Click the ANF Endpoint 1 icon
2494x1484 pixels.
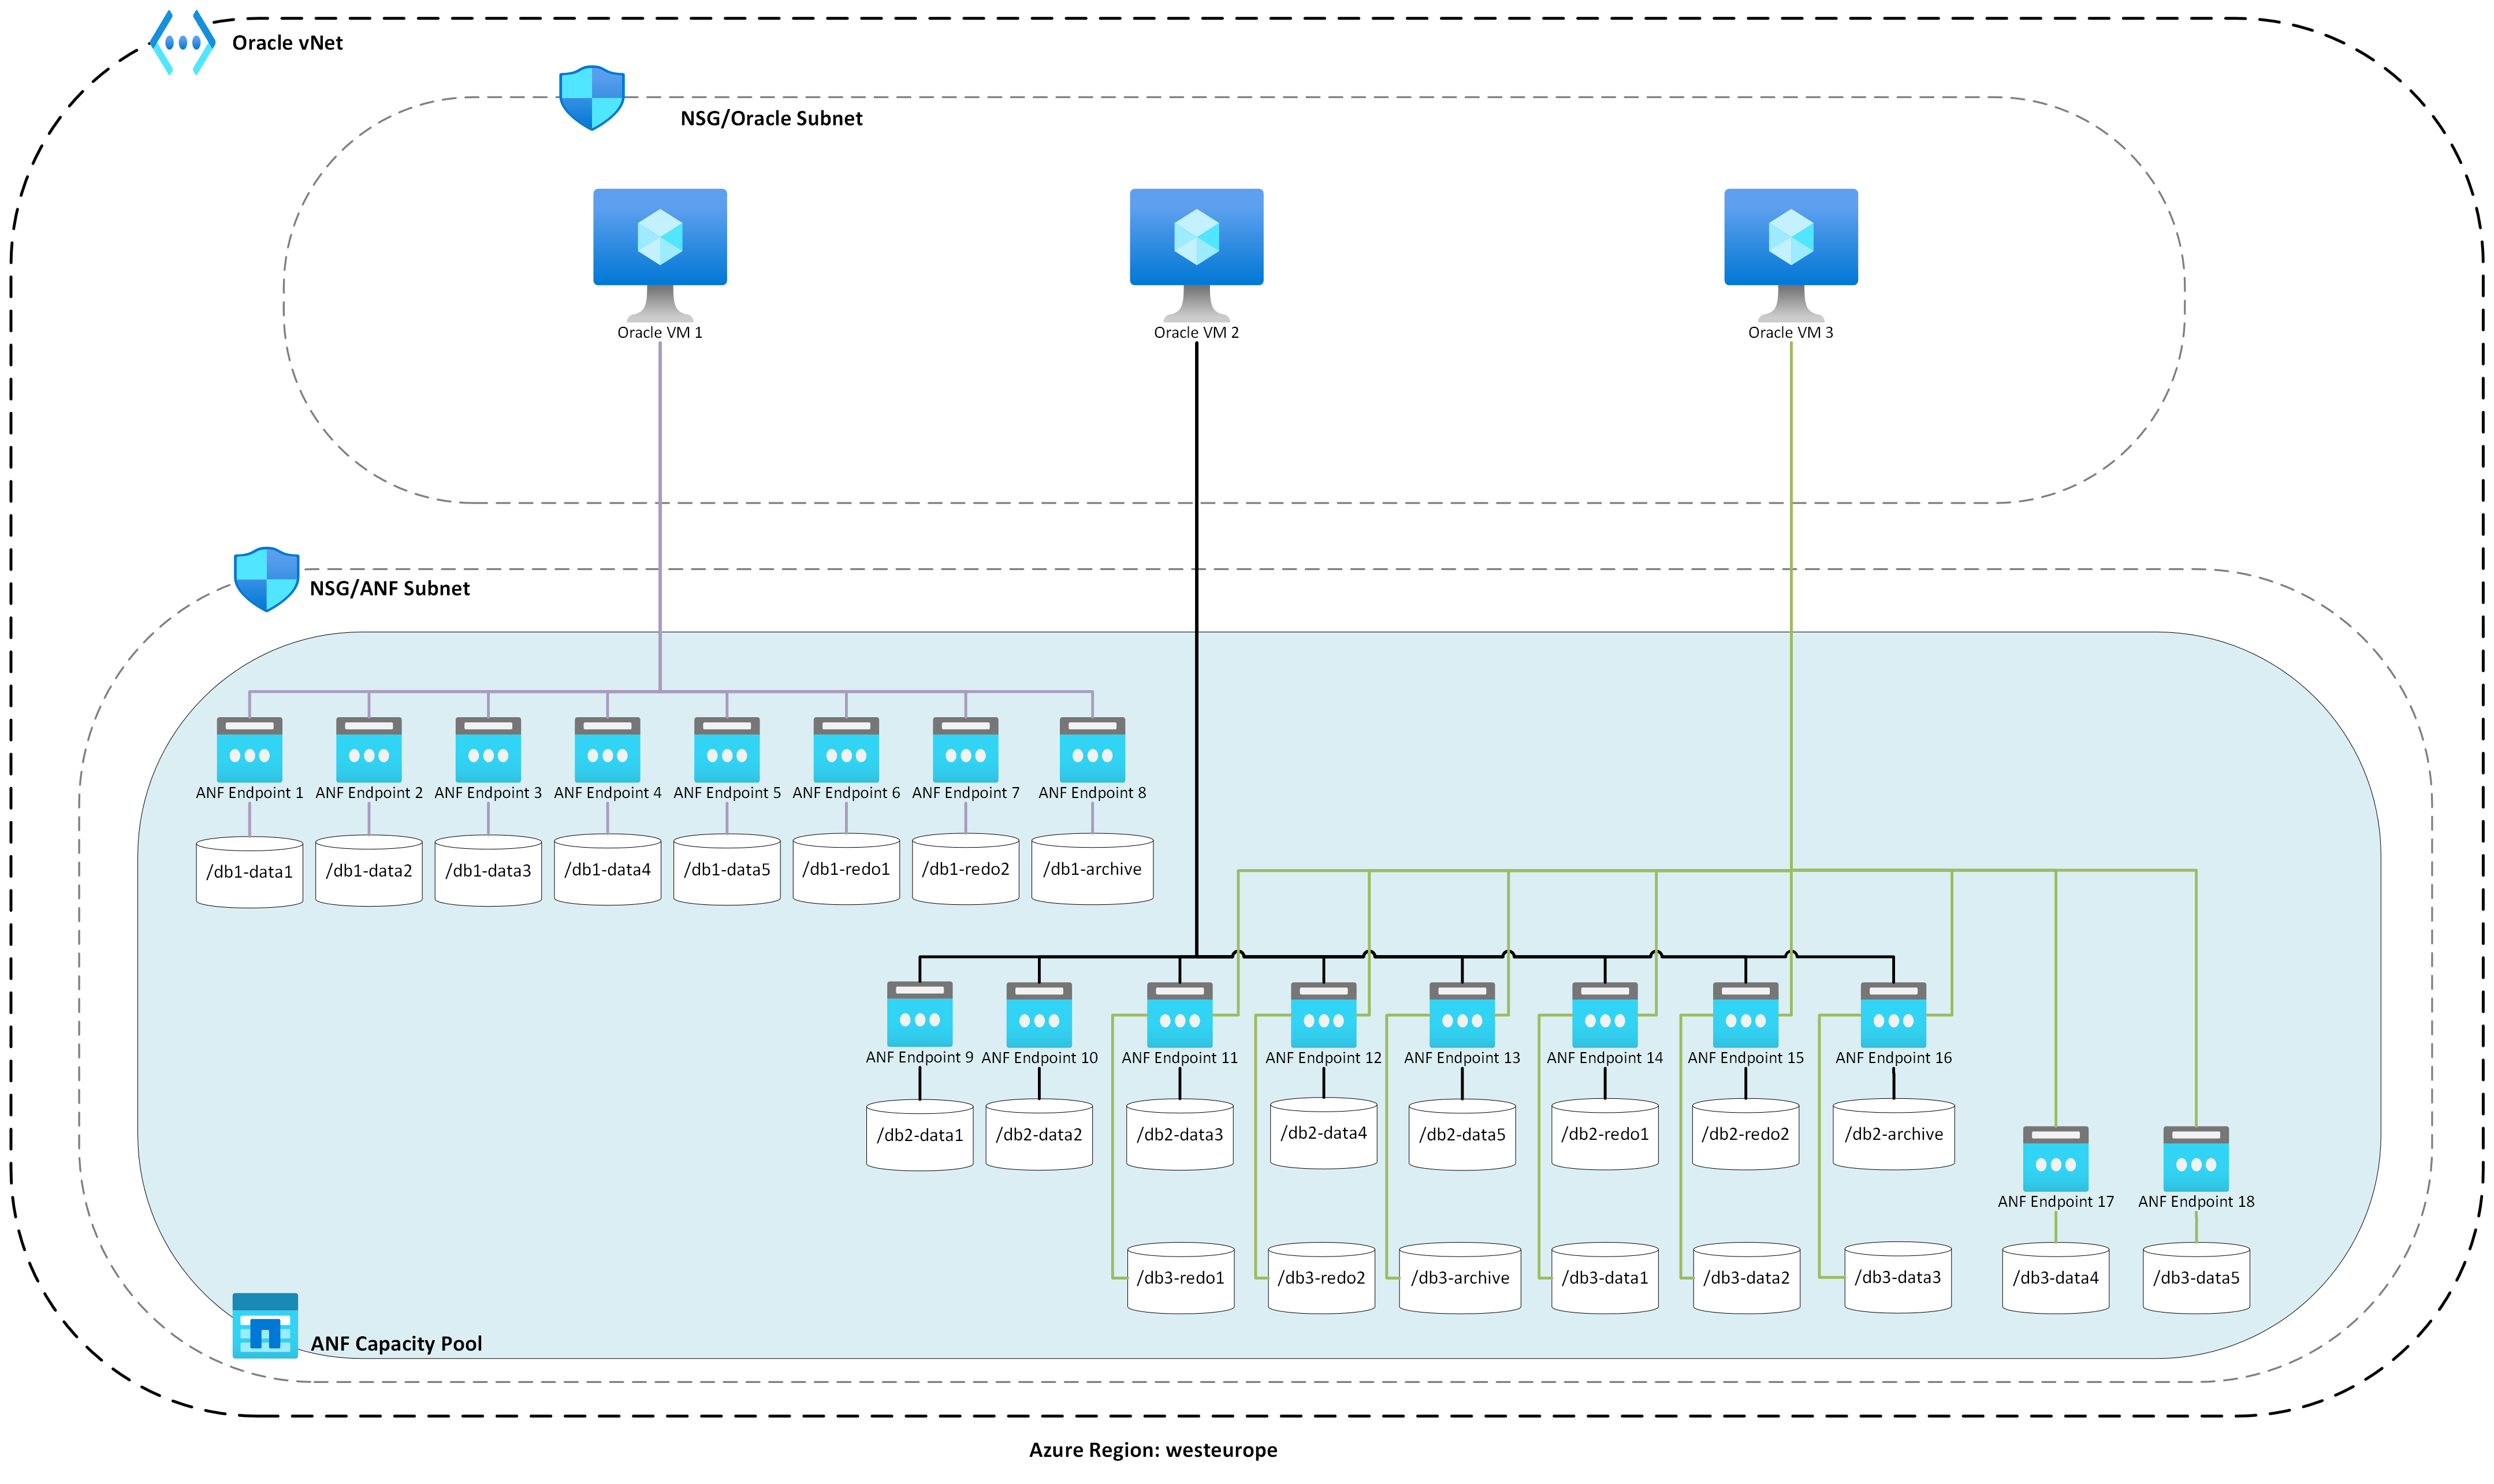(x=249, y=750)
